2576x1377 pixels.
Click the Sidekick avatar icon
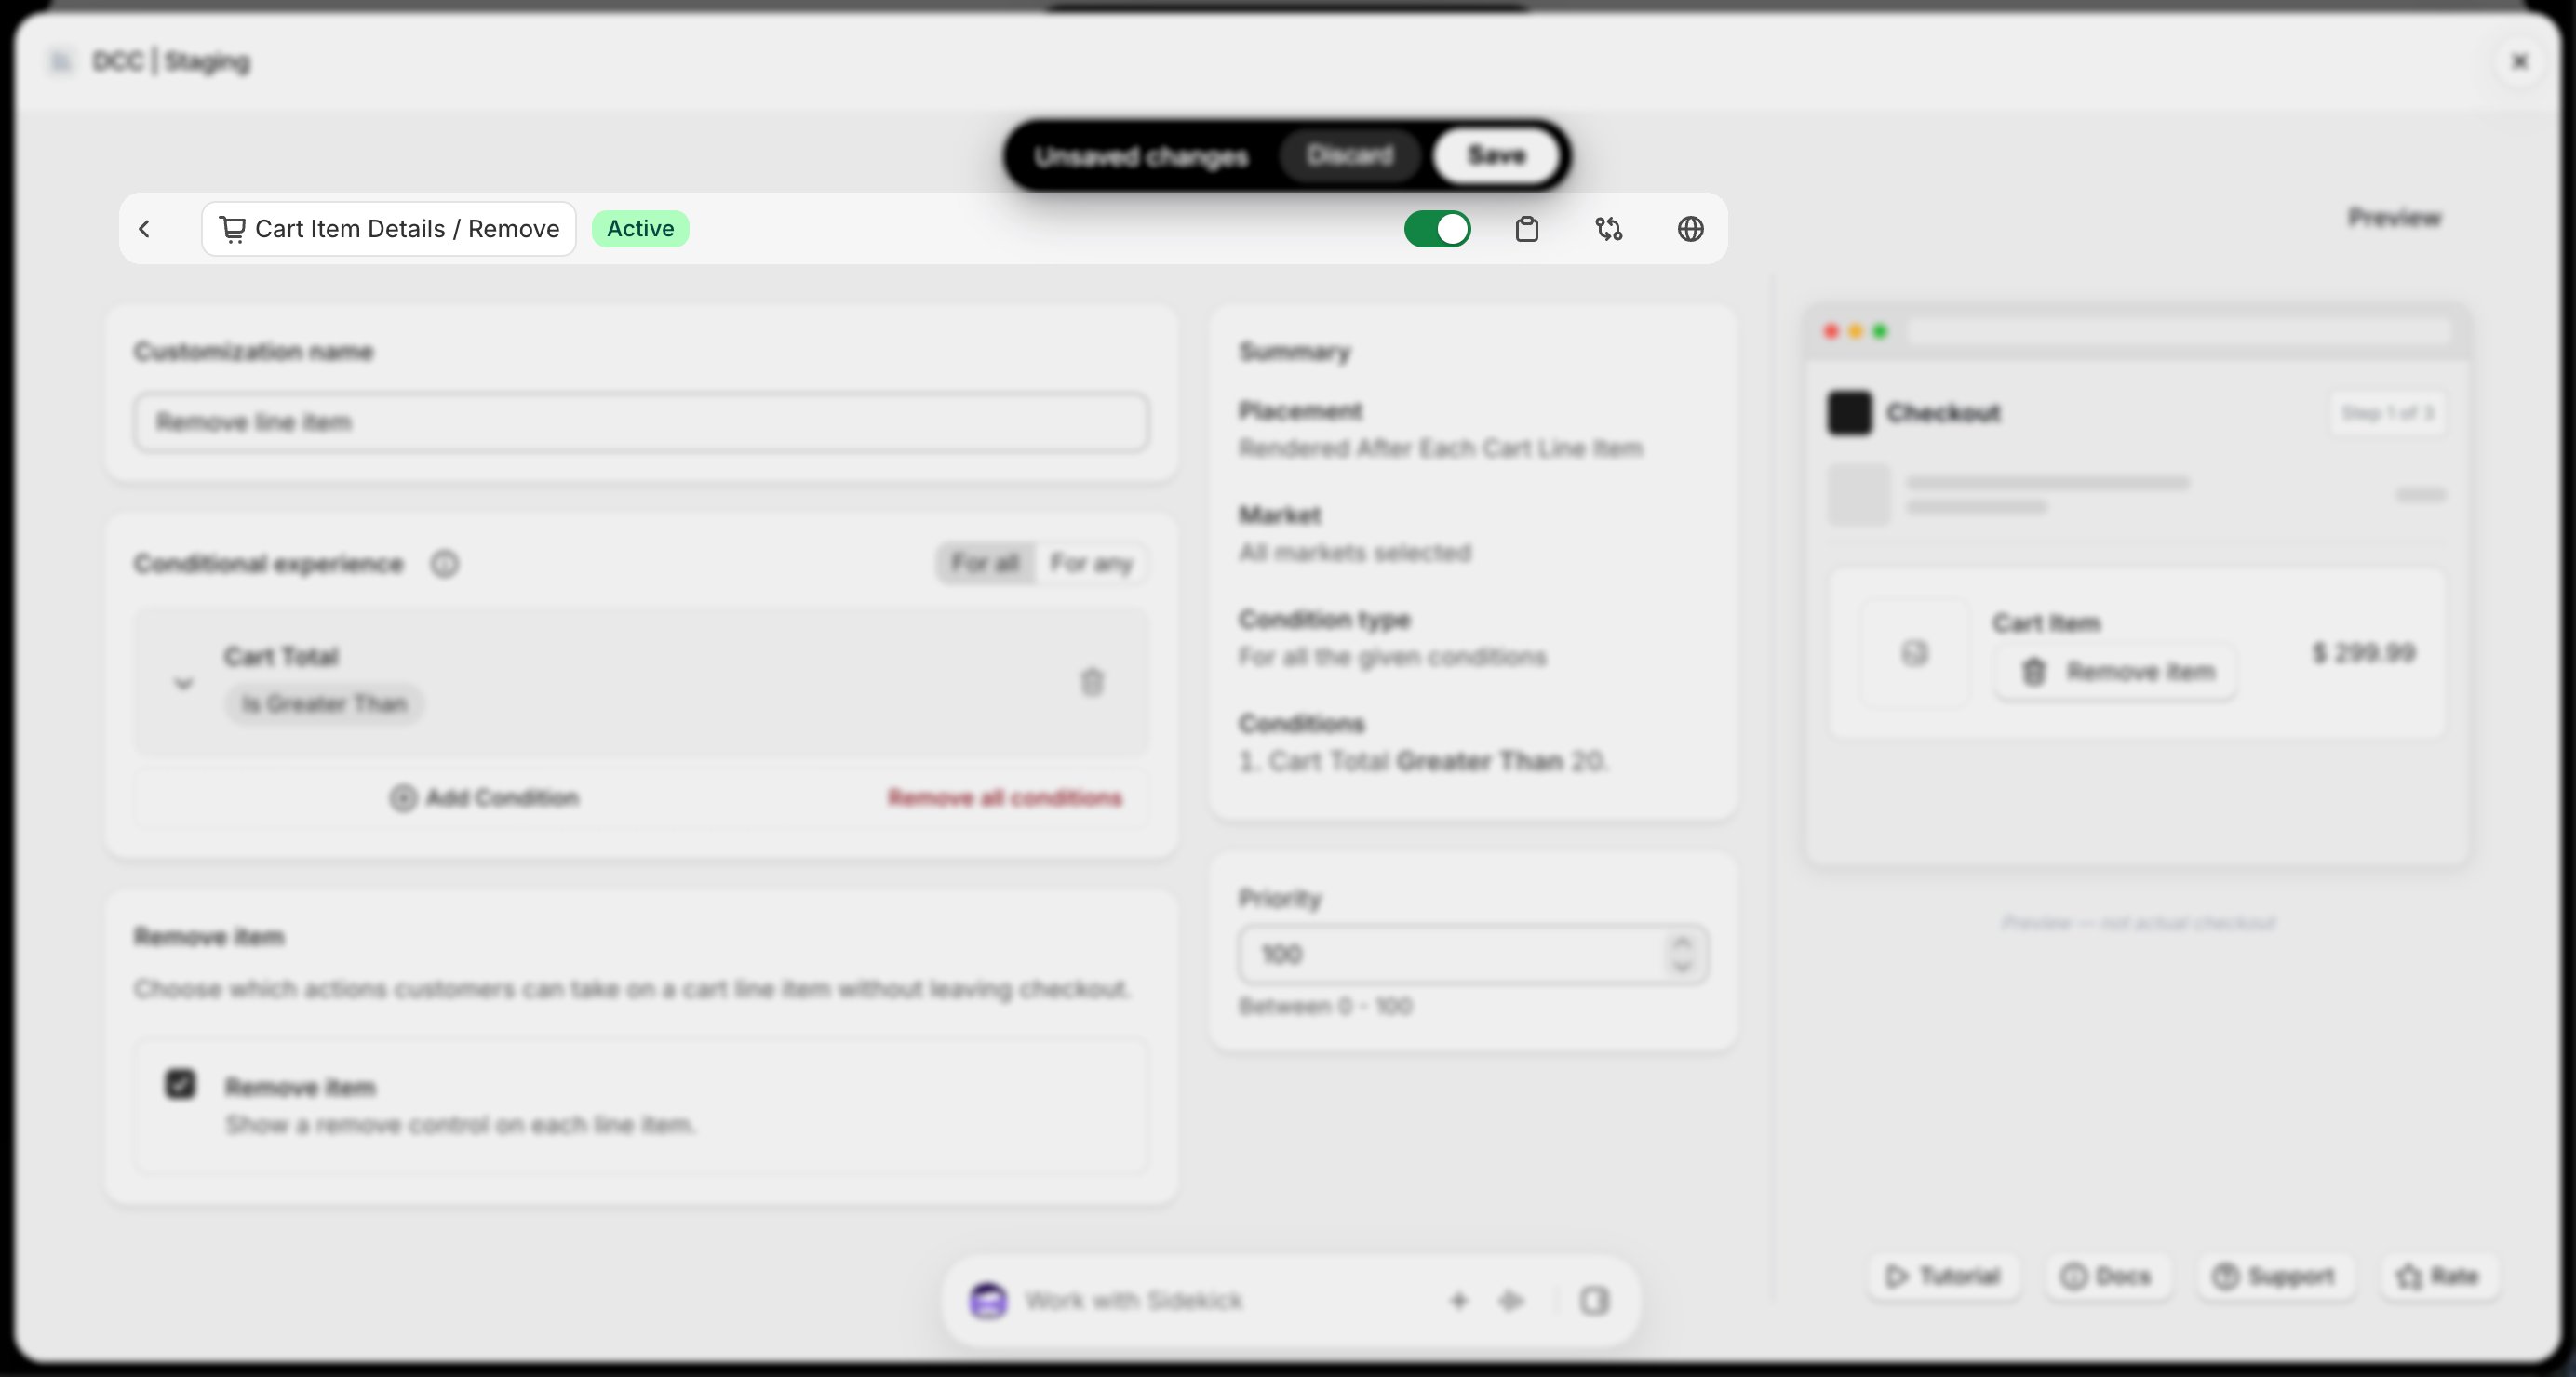pyautogui.click(x=988, y=1301)
